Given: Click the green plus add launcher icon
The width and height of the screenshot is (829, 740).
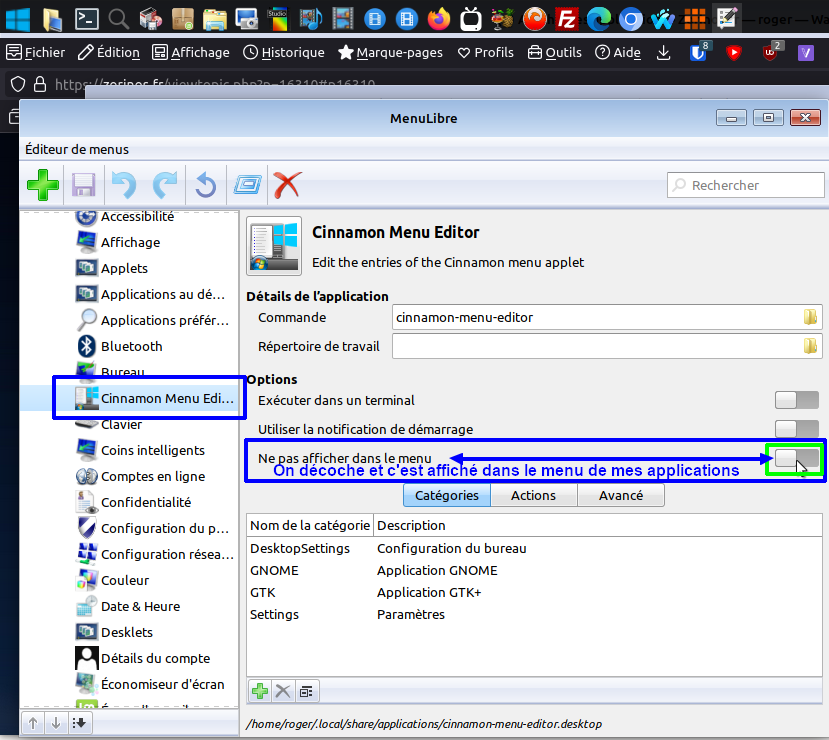Looking at the screenshot, I should point(43,185).
